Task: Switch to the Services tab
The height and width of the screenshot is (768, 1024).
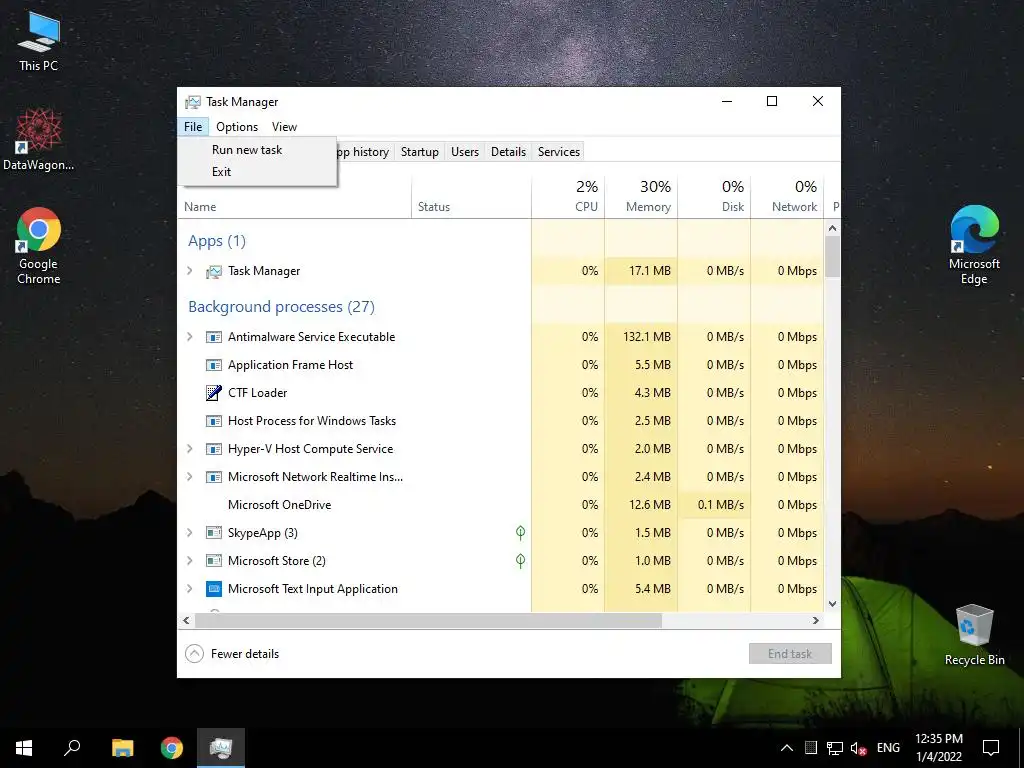Action: (x=559, y=152)
